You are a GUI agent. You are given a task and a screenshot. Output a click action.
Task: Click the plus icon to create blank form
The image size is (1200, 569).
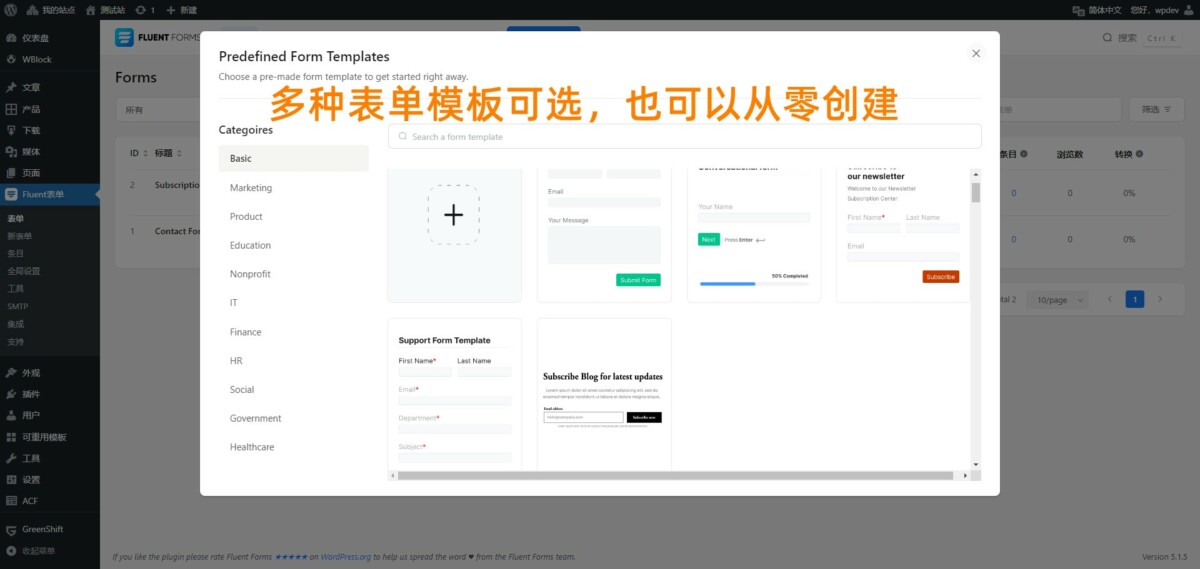point(453,215)
